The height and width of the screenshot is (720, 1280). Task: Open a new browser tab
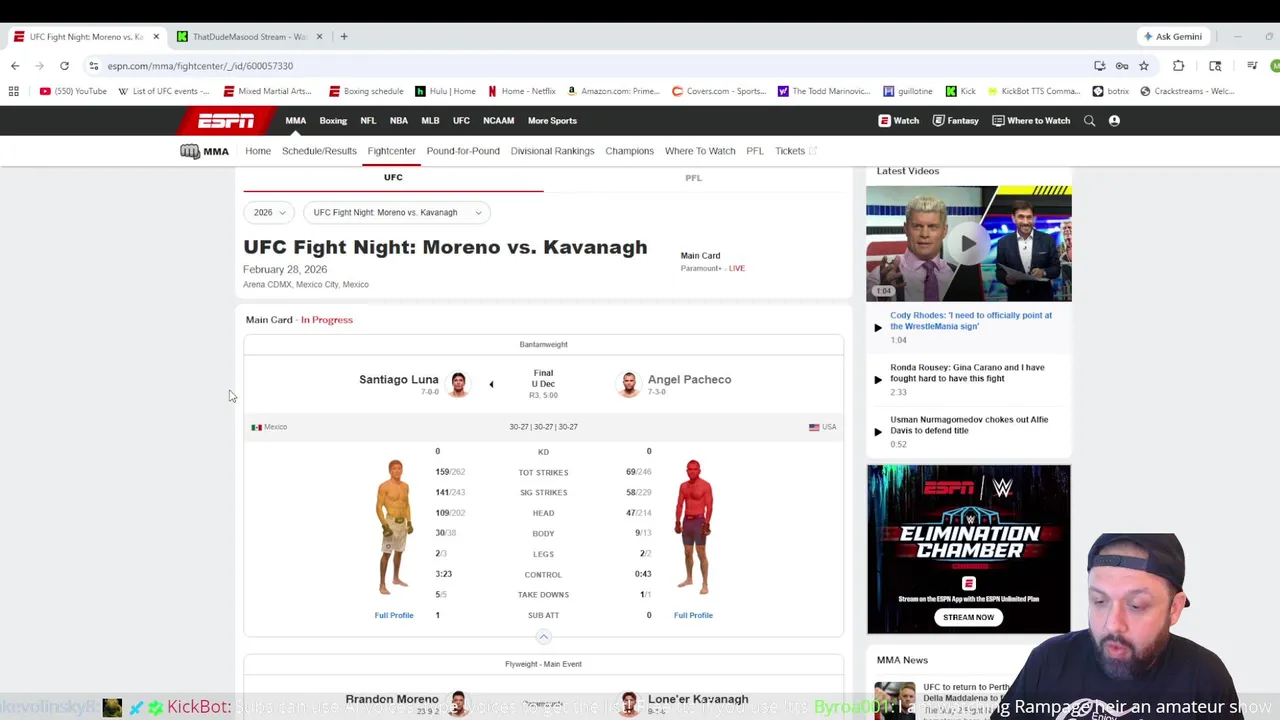(x=344, y=37)
